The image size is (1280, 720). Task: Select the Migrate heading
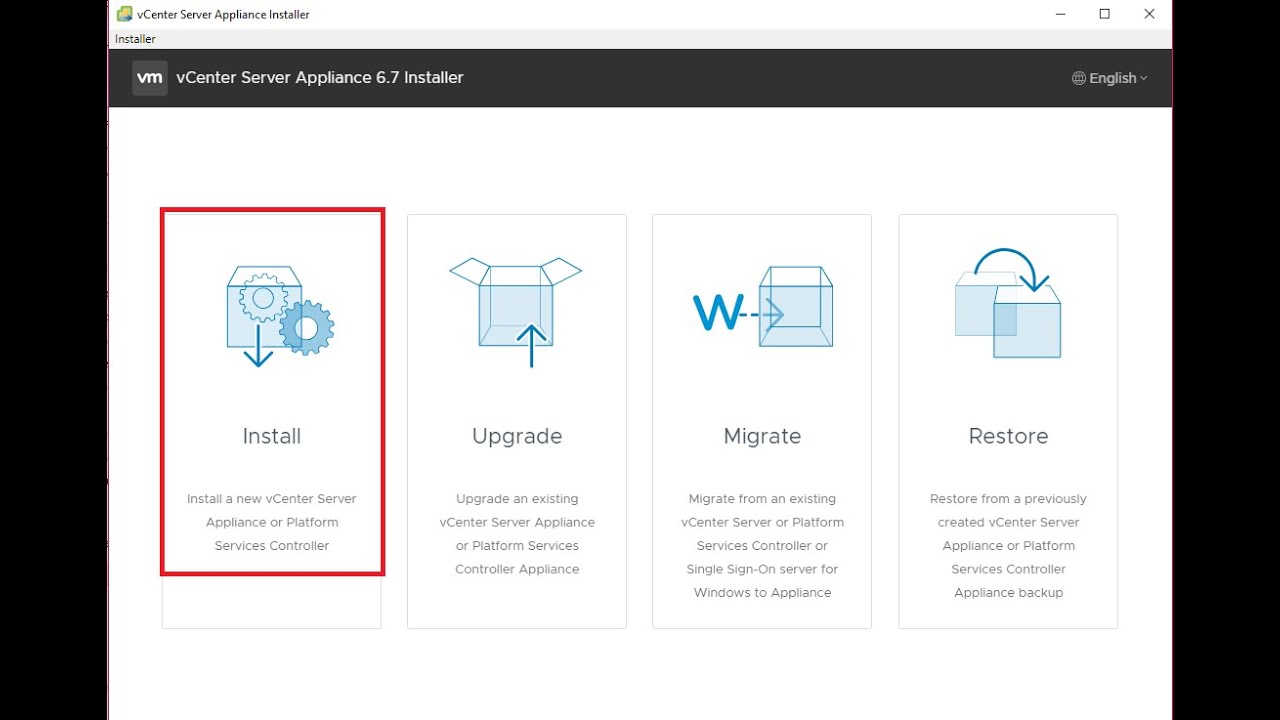click(x=762, y=436)
